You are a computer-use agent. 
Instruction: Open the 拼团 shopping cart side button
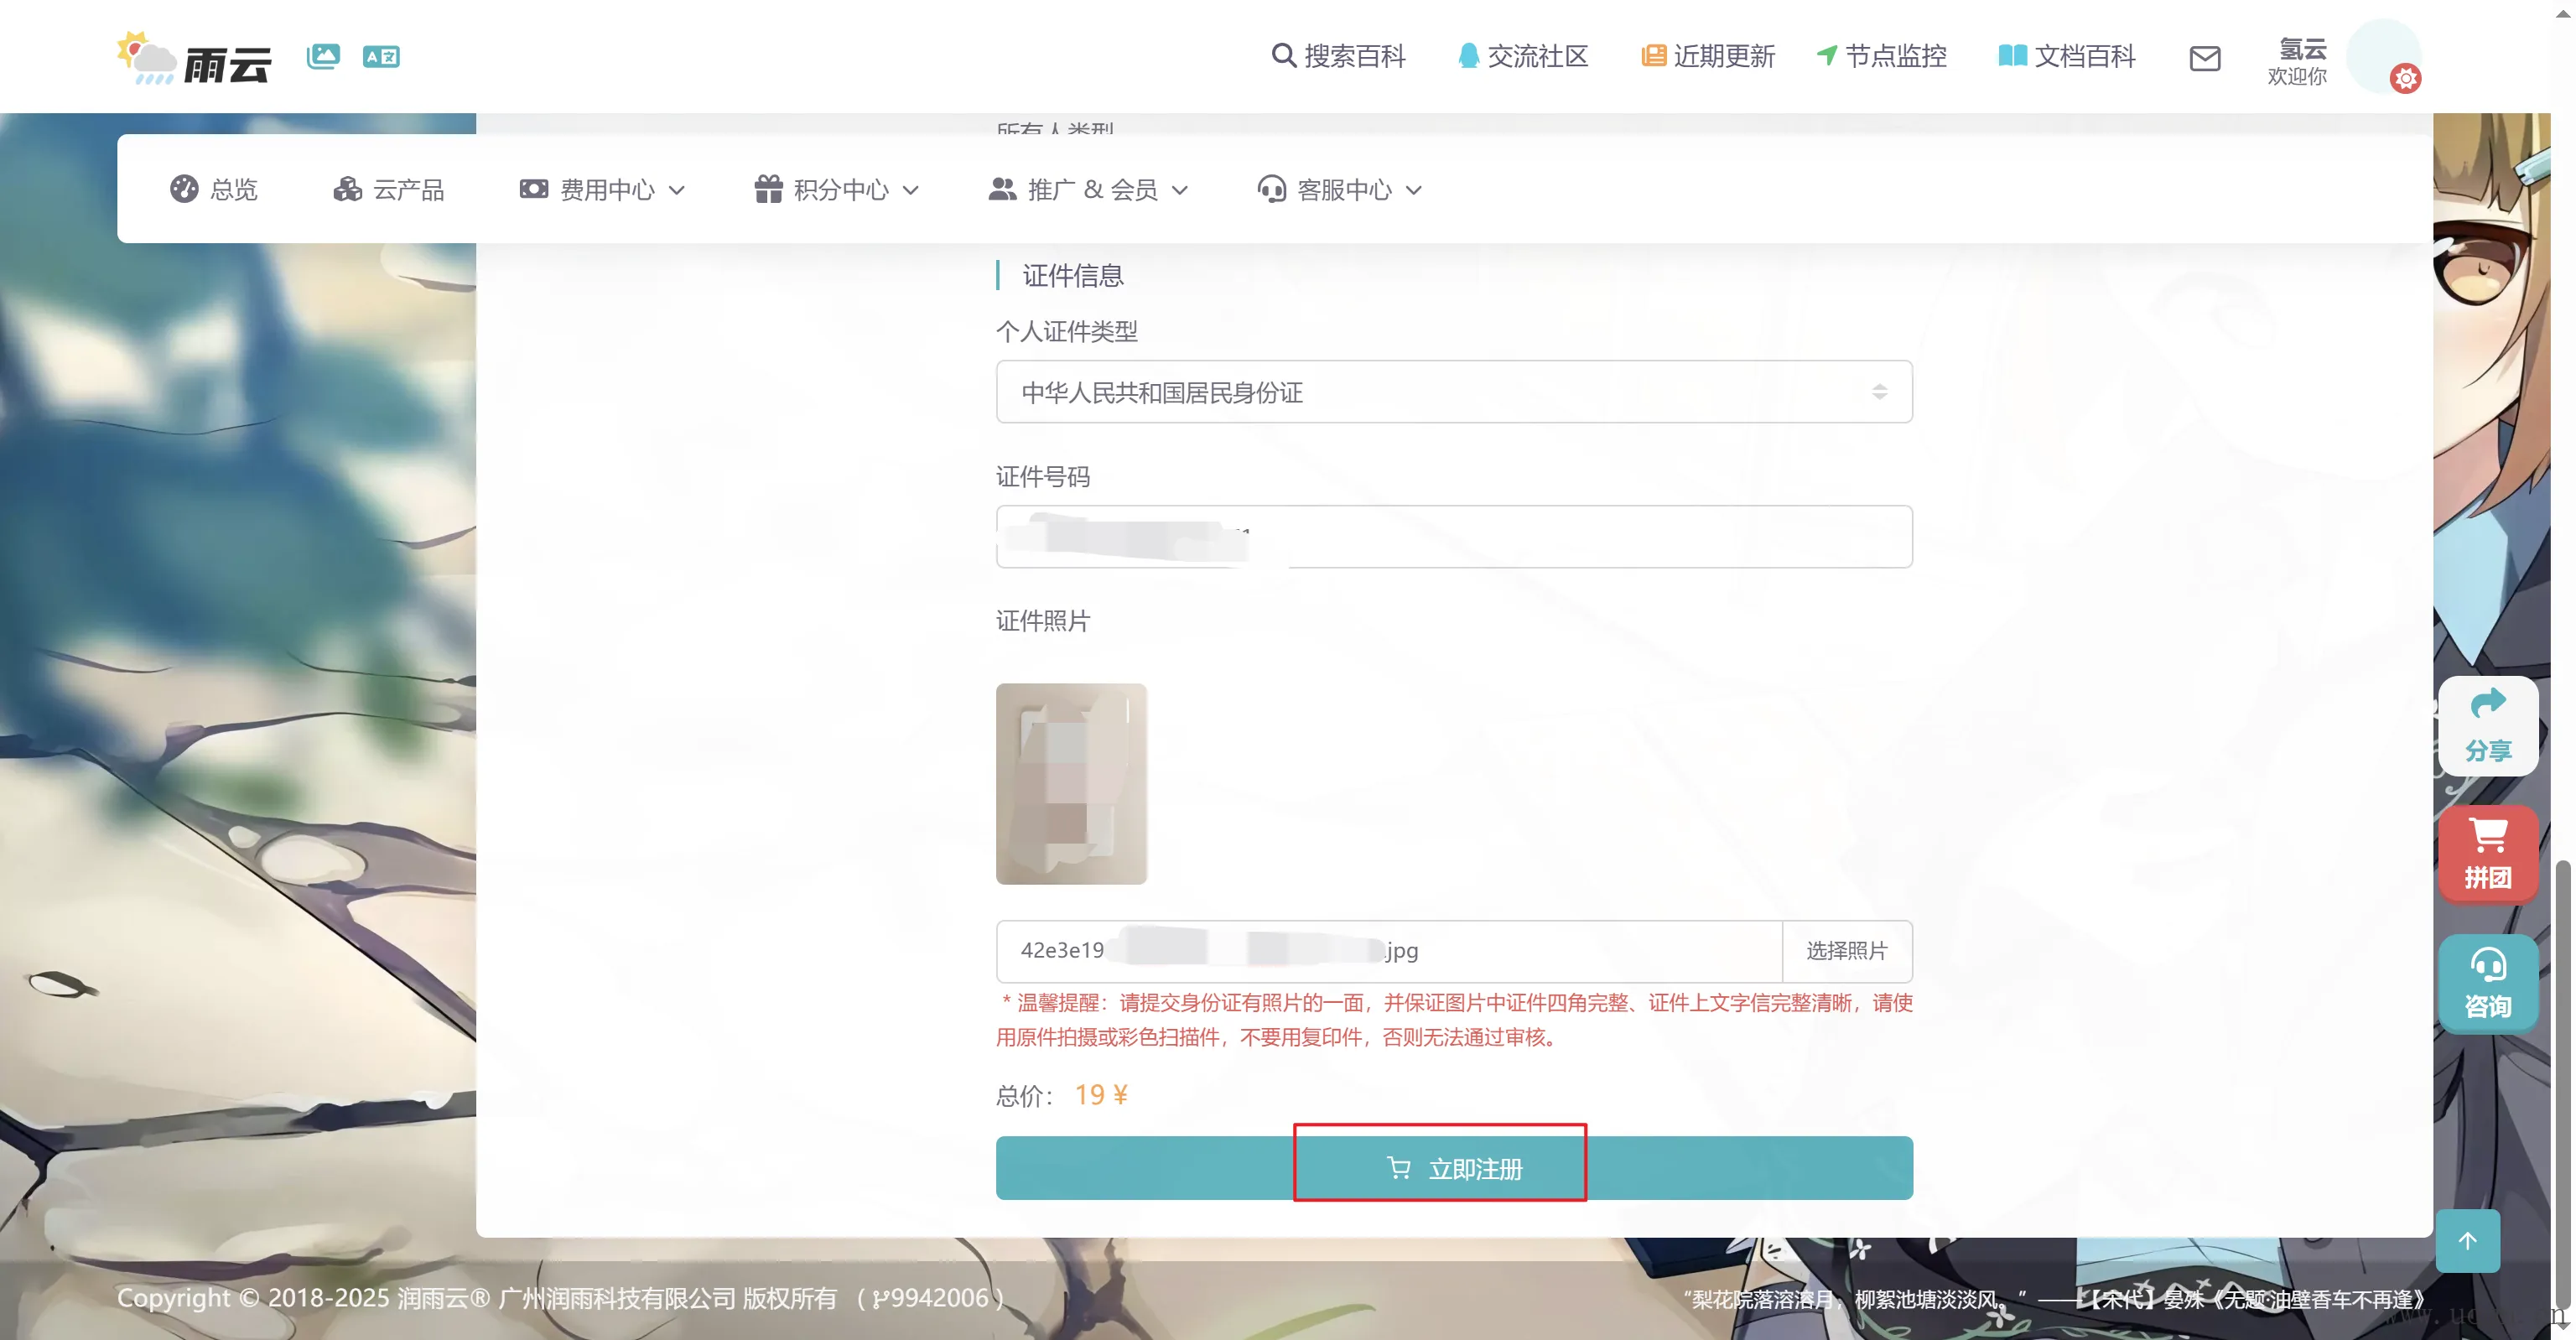click(x=2487, y=853)
